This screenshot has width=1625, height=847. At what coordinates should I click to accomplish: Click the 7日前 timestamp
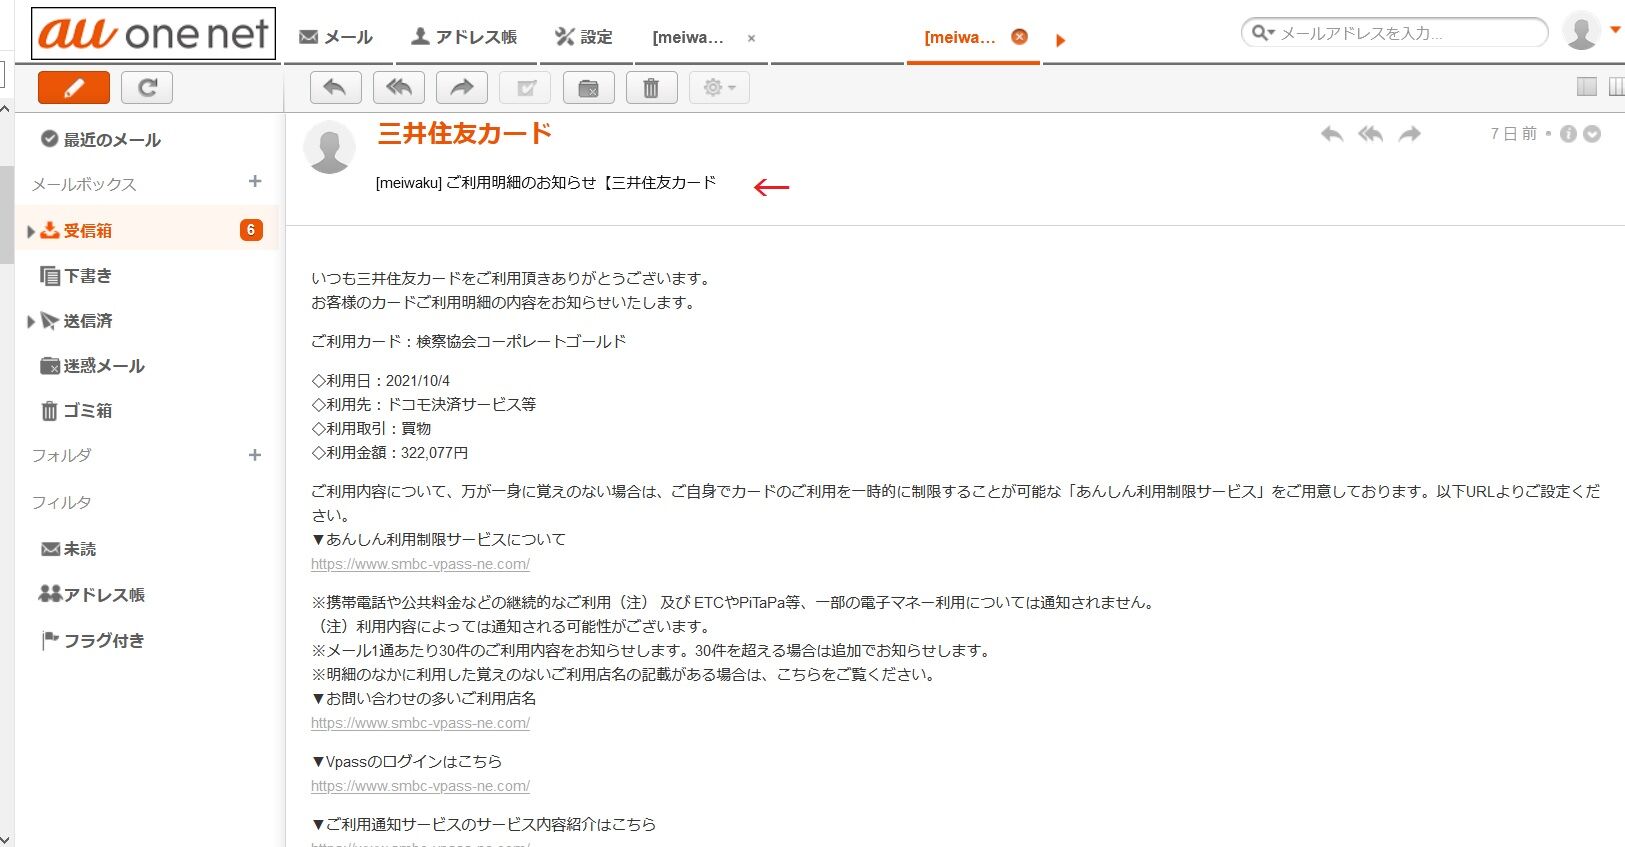point(1513,134)
